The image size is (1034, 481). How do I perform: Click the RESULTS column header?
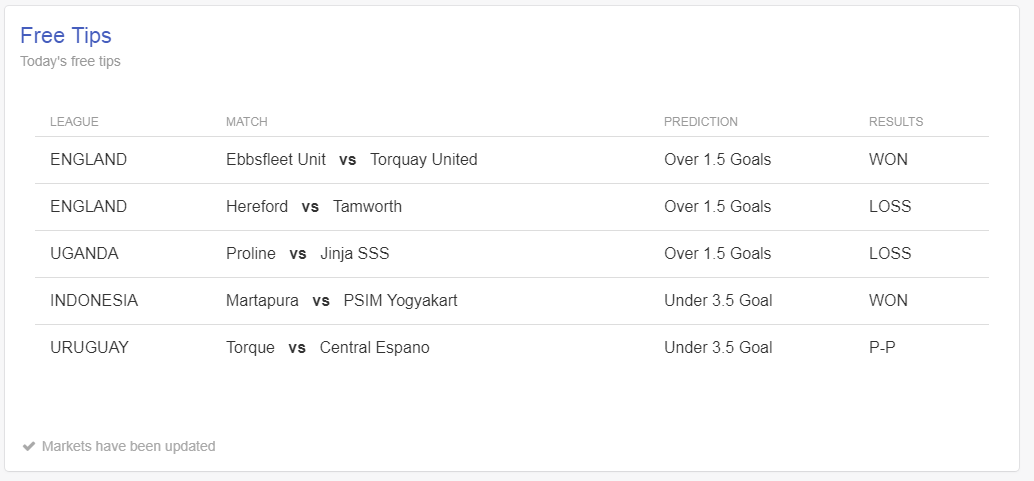pyautogui.click(x=896, y=122)
